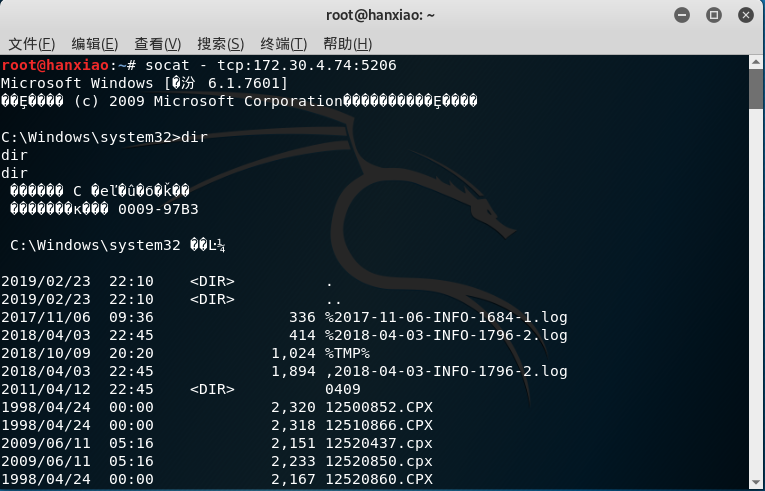765x491 pixels.
Task: Click the Microsoft Windows 6.1.7601 version line
Action: [144, 83]
